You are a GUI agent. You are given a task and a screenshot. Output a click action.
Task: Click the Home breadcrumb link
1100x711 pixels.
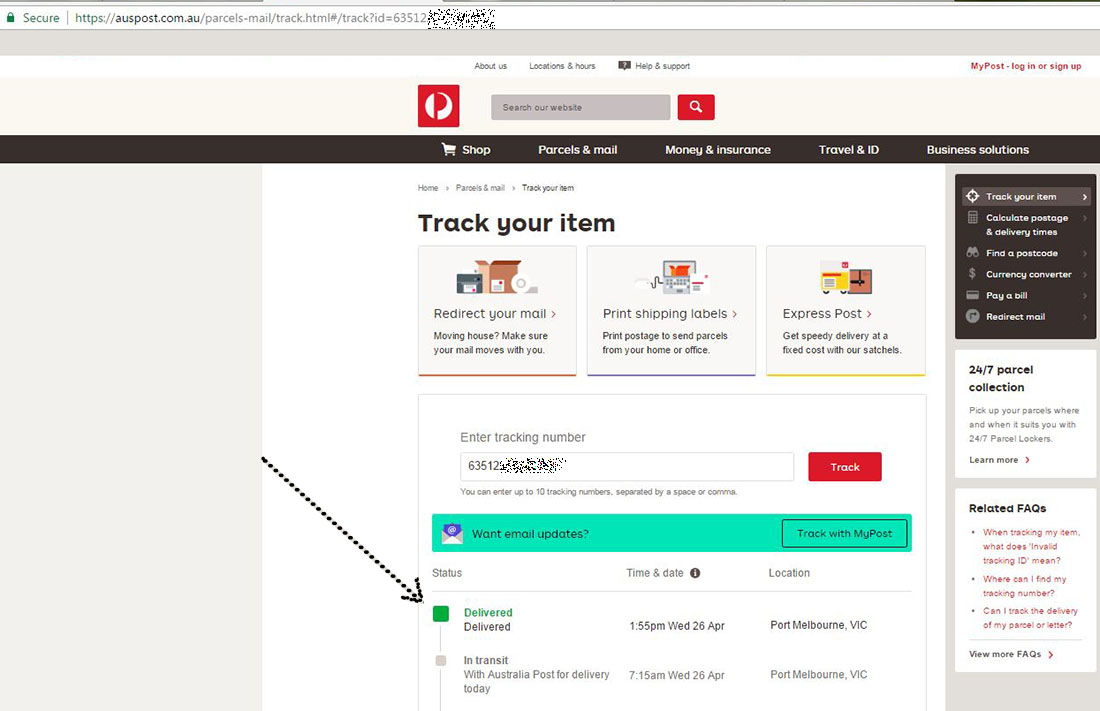pos(428,188)
